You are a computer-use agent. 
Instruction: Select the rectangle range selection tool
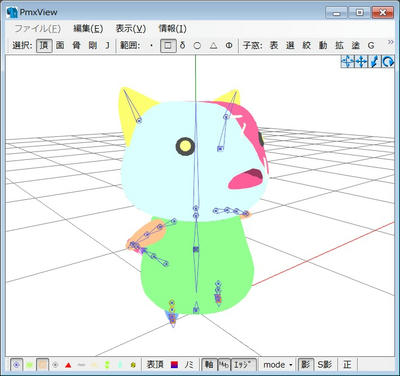168,45
